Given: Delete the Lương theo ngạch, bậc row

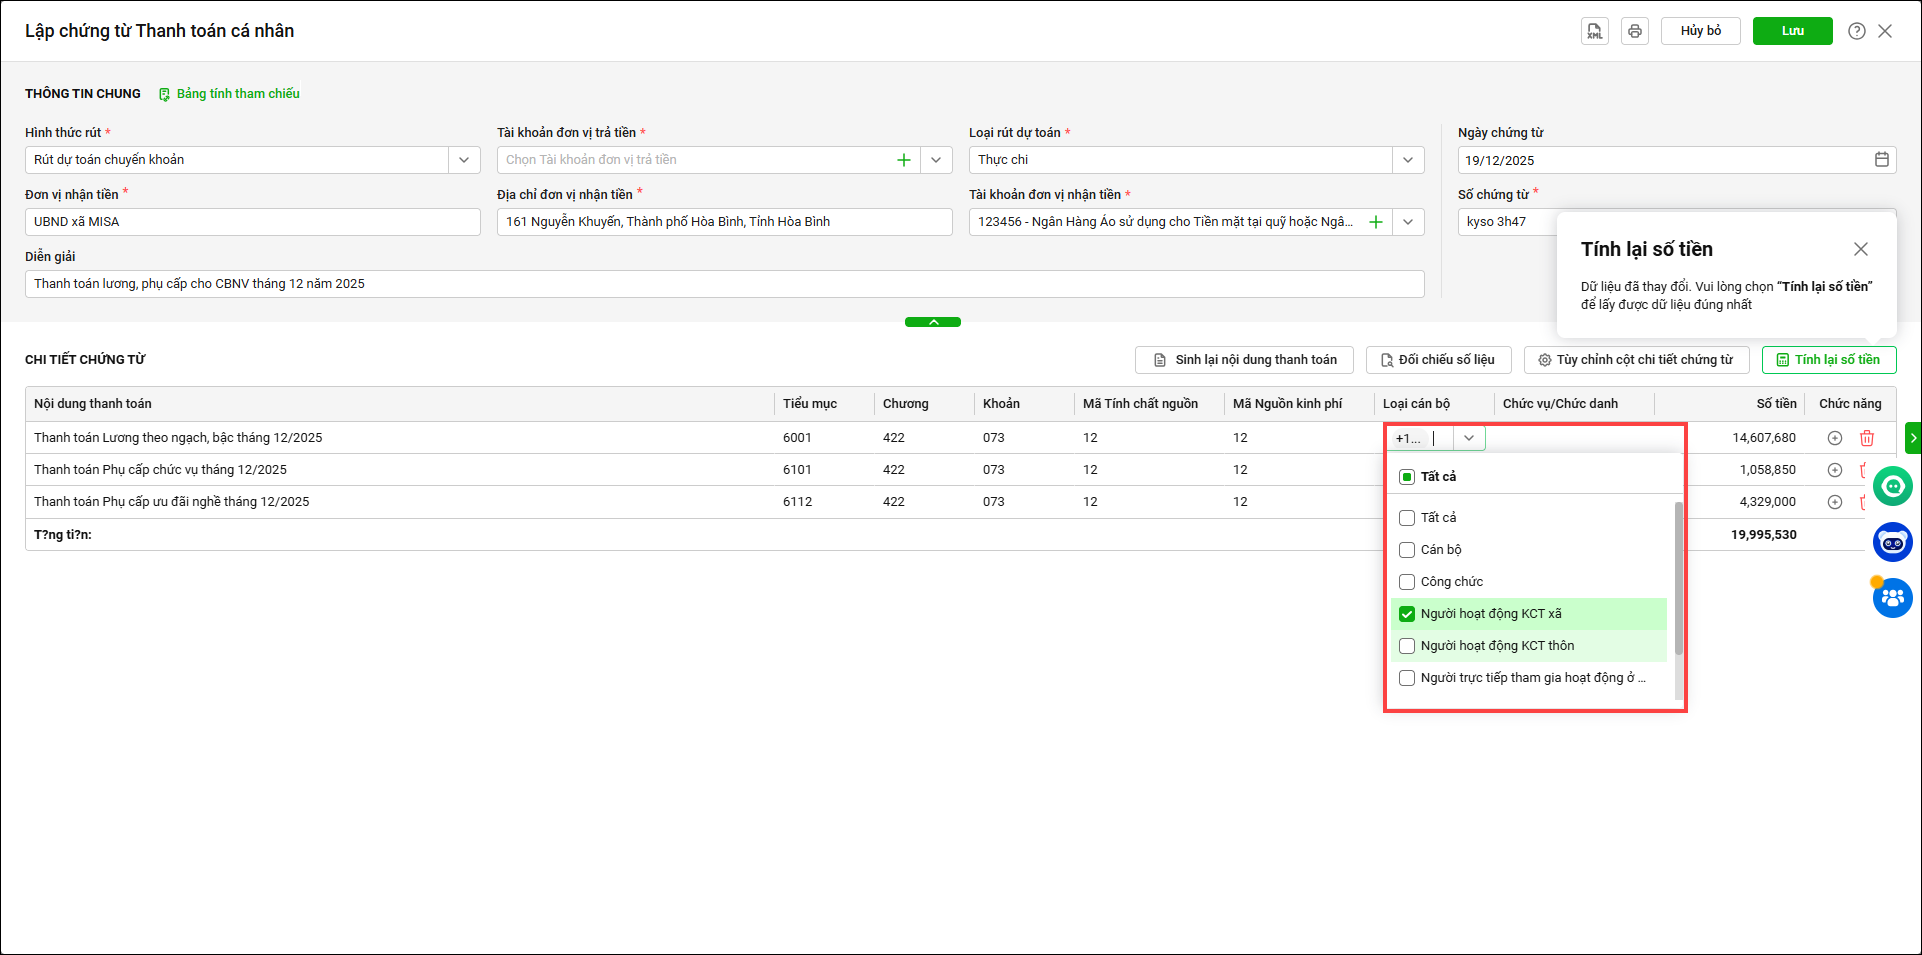Looking at the screenshot, I should pyautogui.click(x=1866, y=438).
